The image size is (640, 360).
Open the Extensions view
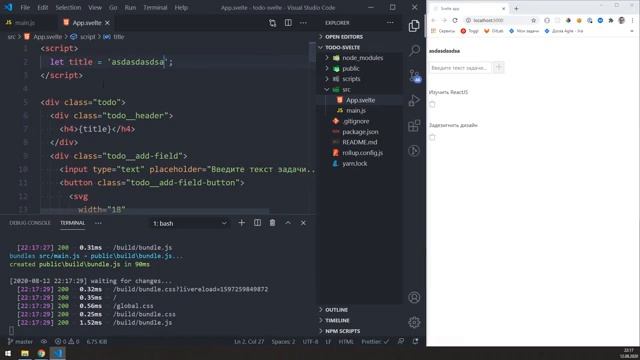[x=414, y=126]
